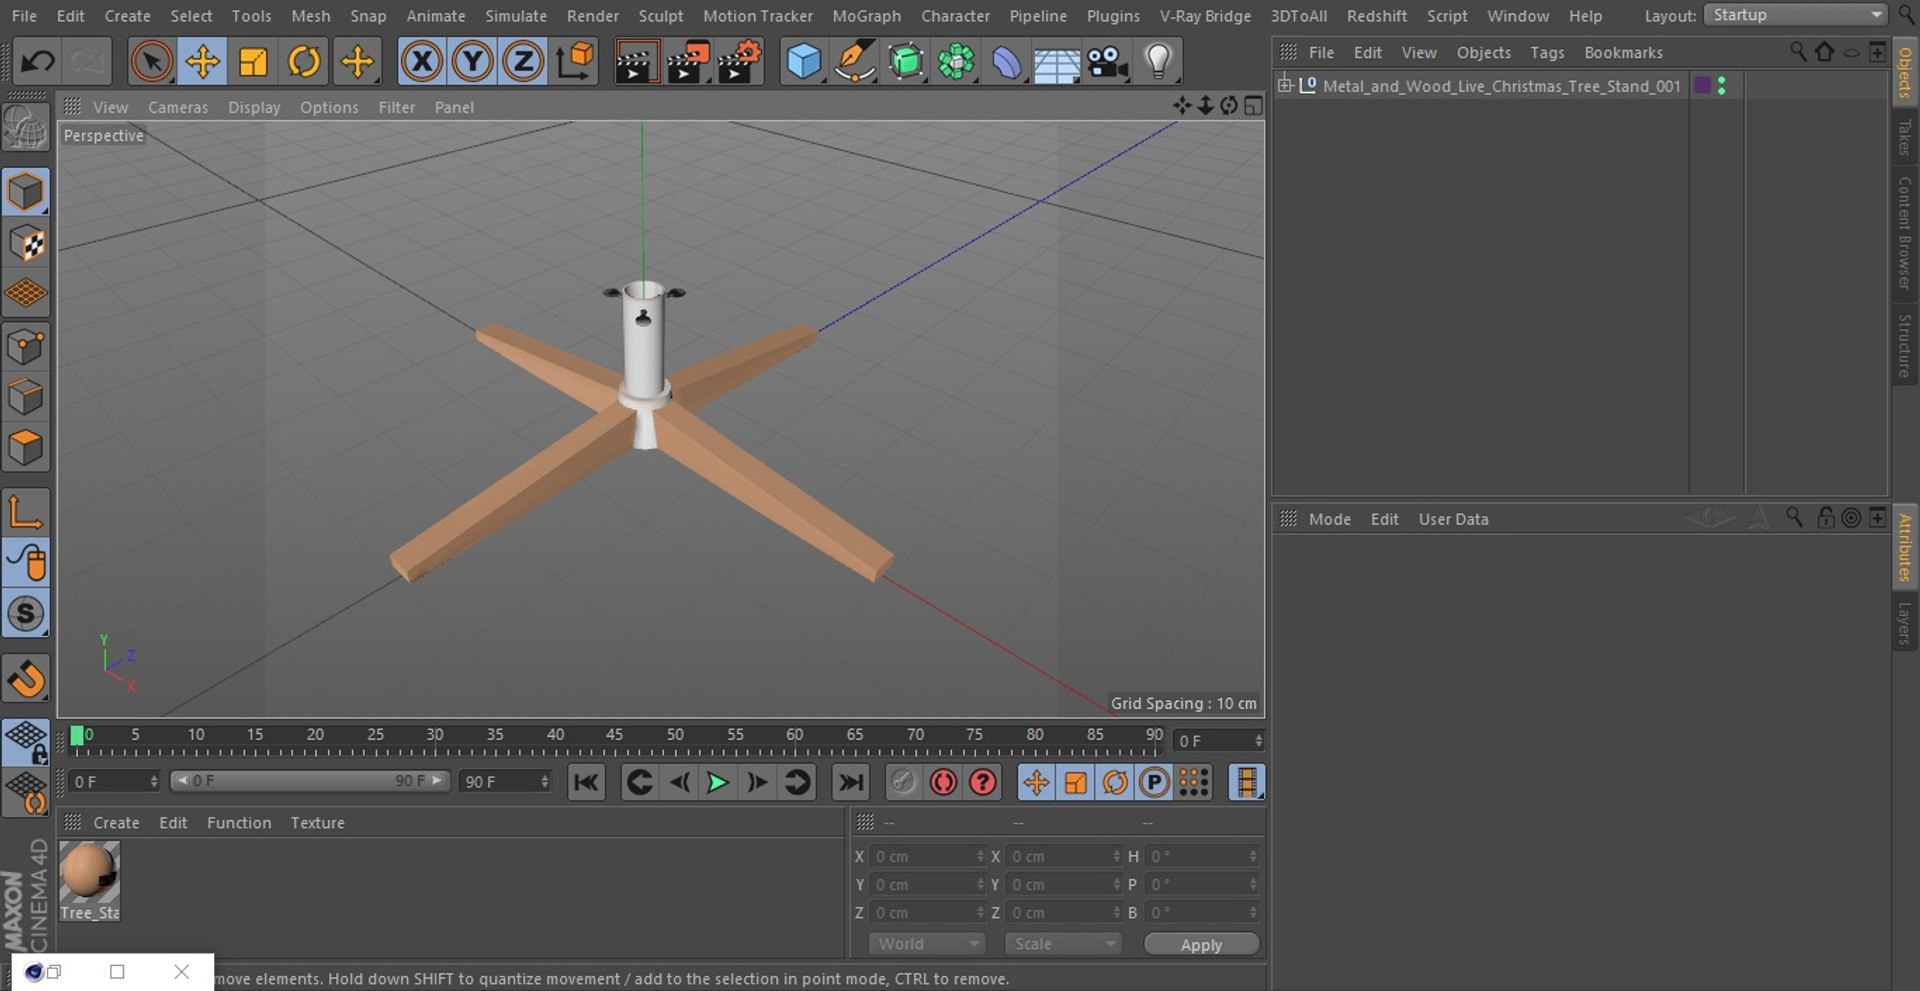
Task: Toggle Z axis lock
Action: pos(523,62)
